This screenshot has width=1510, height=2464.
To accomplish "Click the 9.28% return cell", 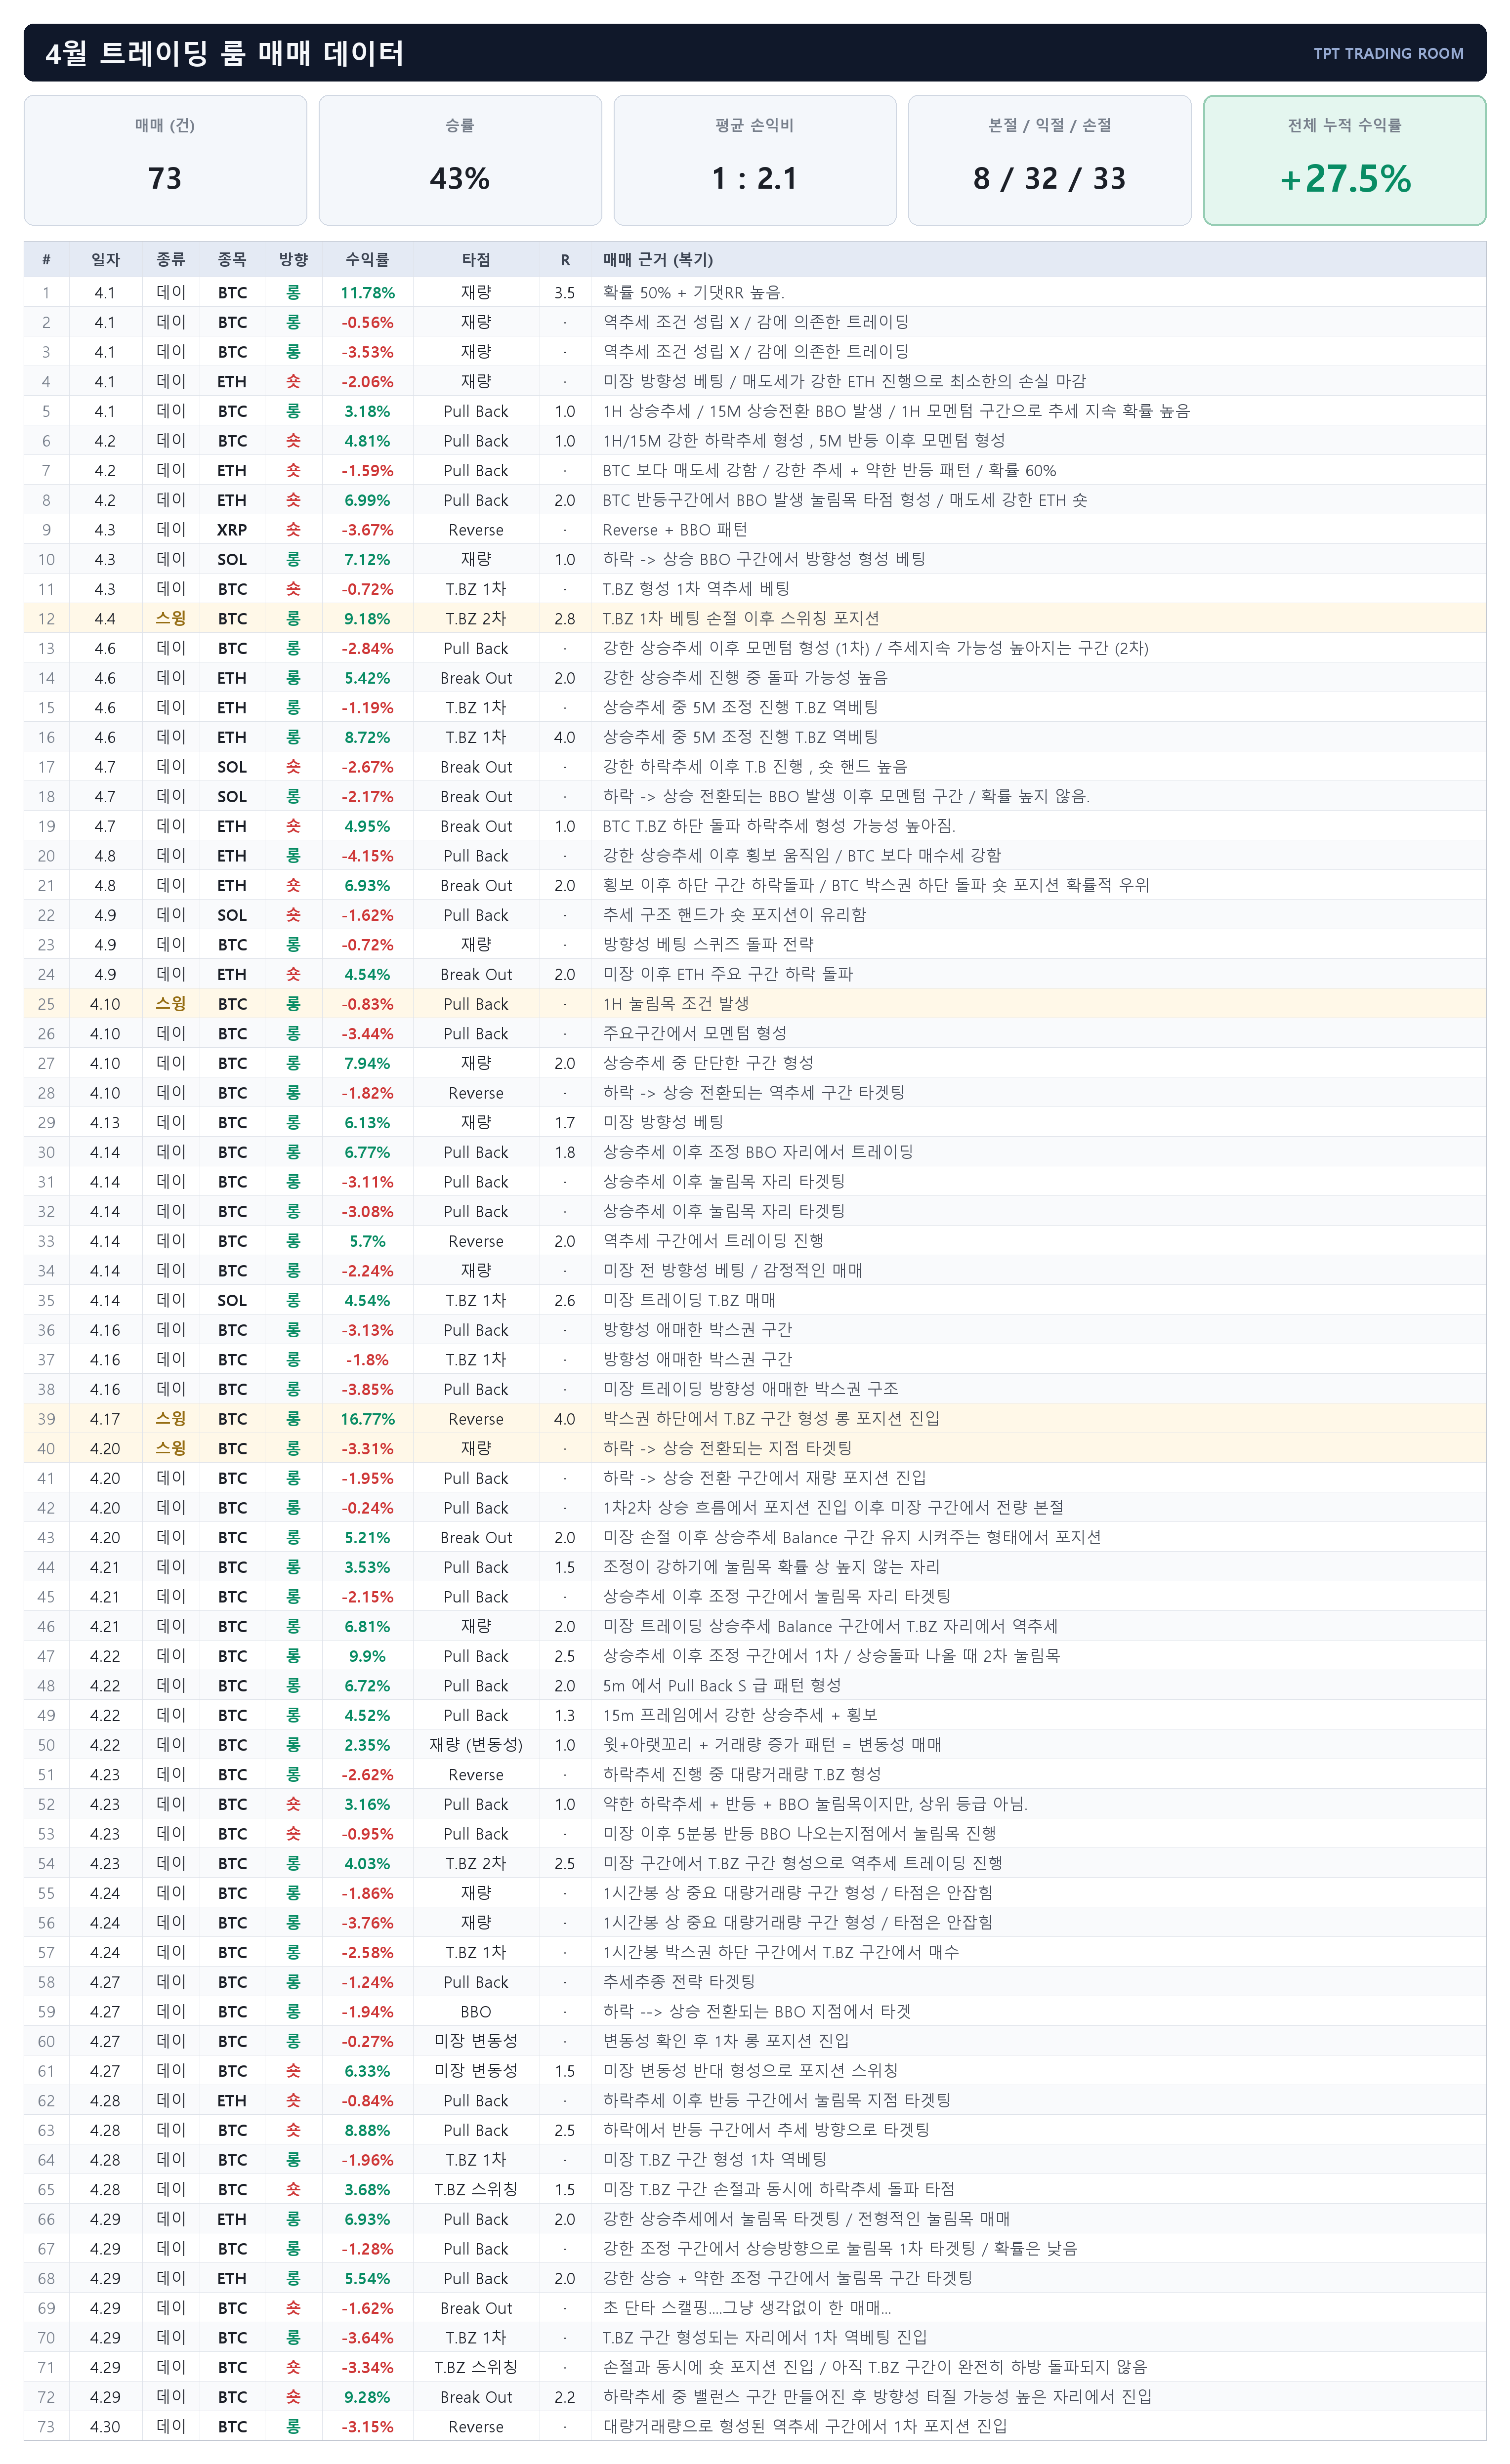I will 367,2398.
